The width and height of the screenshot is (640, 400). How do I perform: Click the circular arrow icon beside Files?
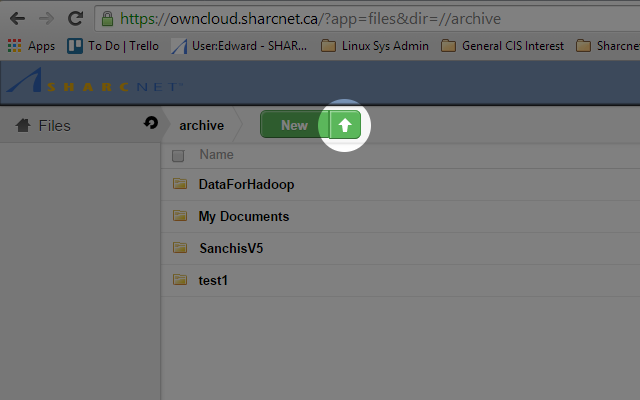pos(151,123)
